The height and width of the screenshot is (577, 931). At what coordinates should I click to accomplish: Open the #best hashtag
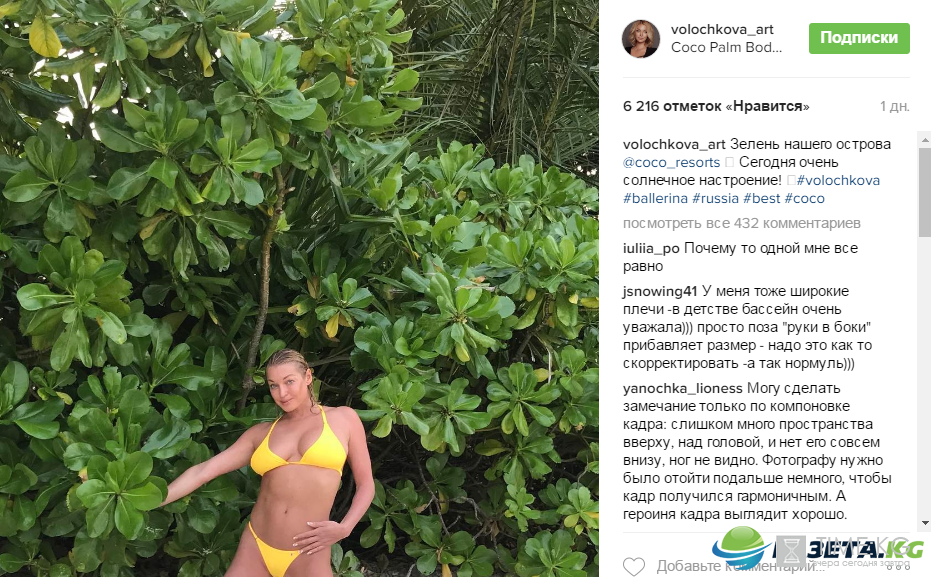click(x=762, y=198)
